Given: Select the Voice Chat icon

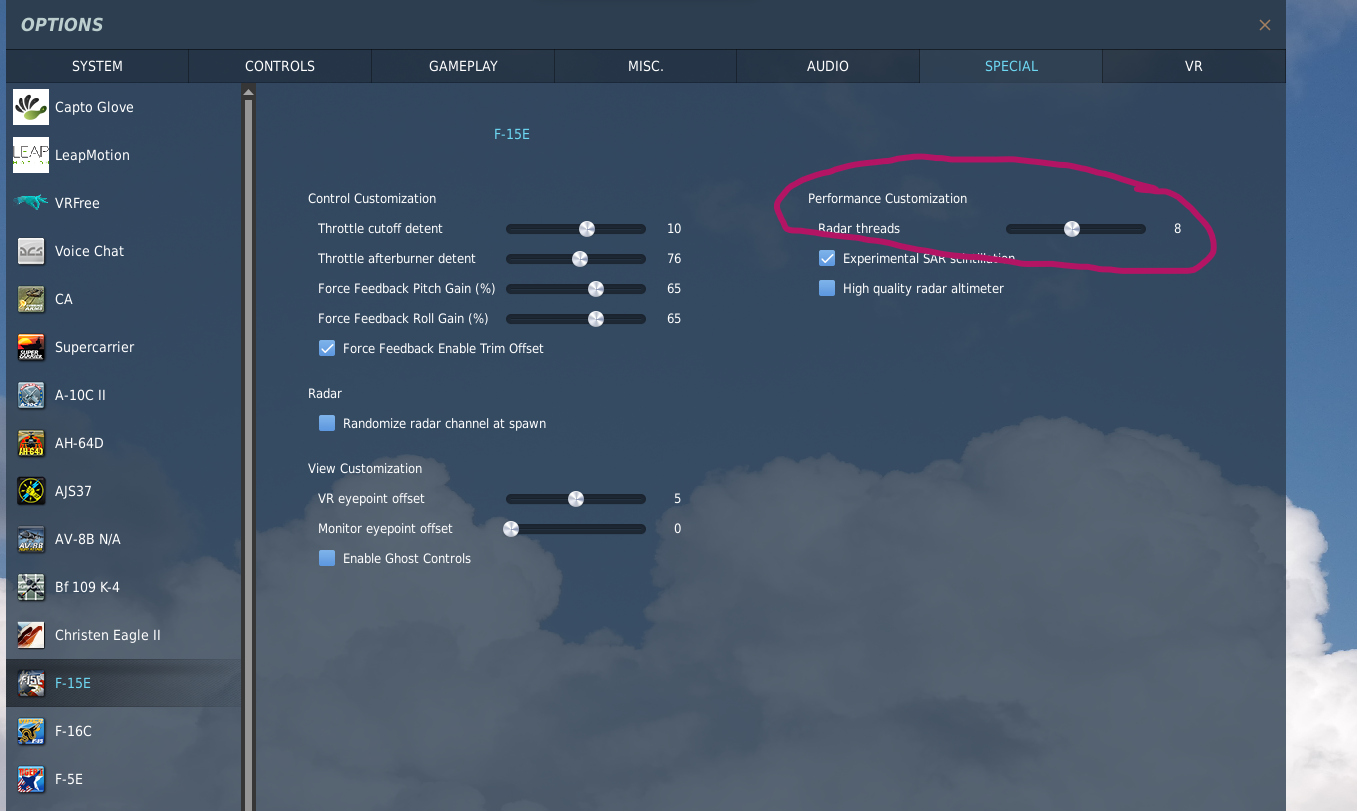Looking at the screenshot, I should coord(31,251).
